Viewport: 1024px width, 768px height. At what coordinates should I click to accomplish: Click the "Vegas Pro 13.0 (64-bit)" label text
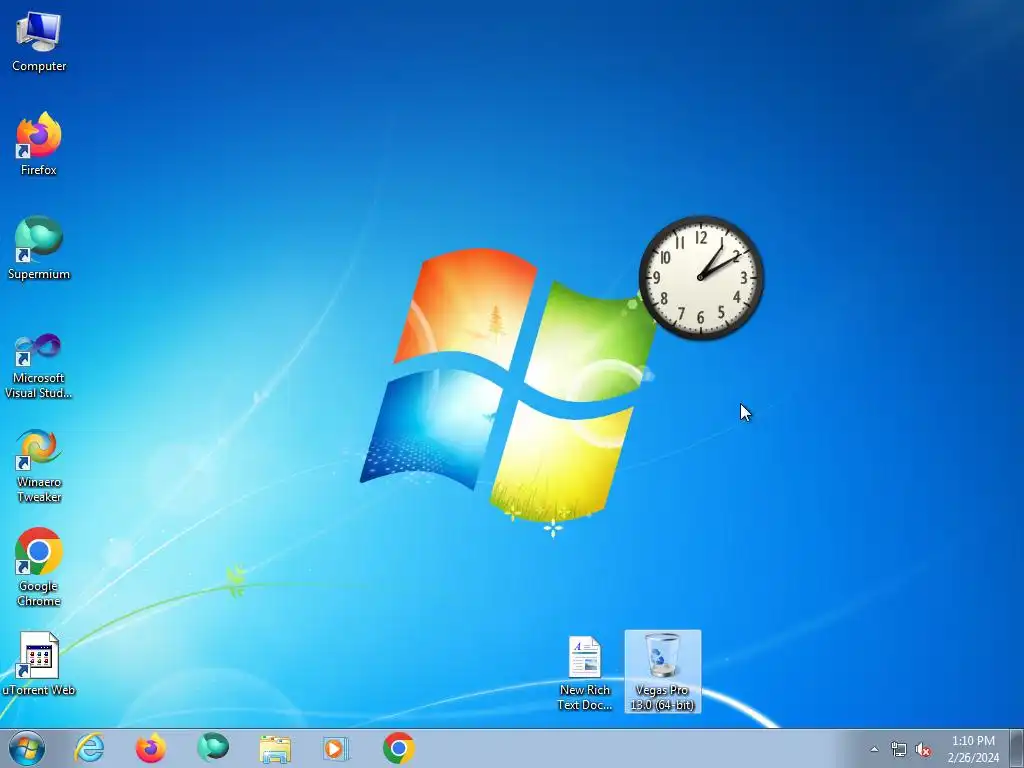point(662,697)
